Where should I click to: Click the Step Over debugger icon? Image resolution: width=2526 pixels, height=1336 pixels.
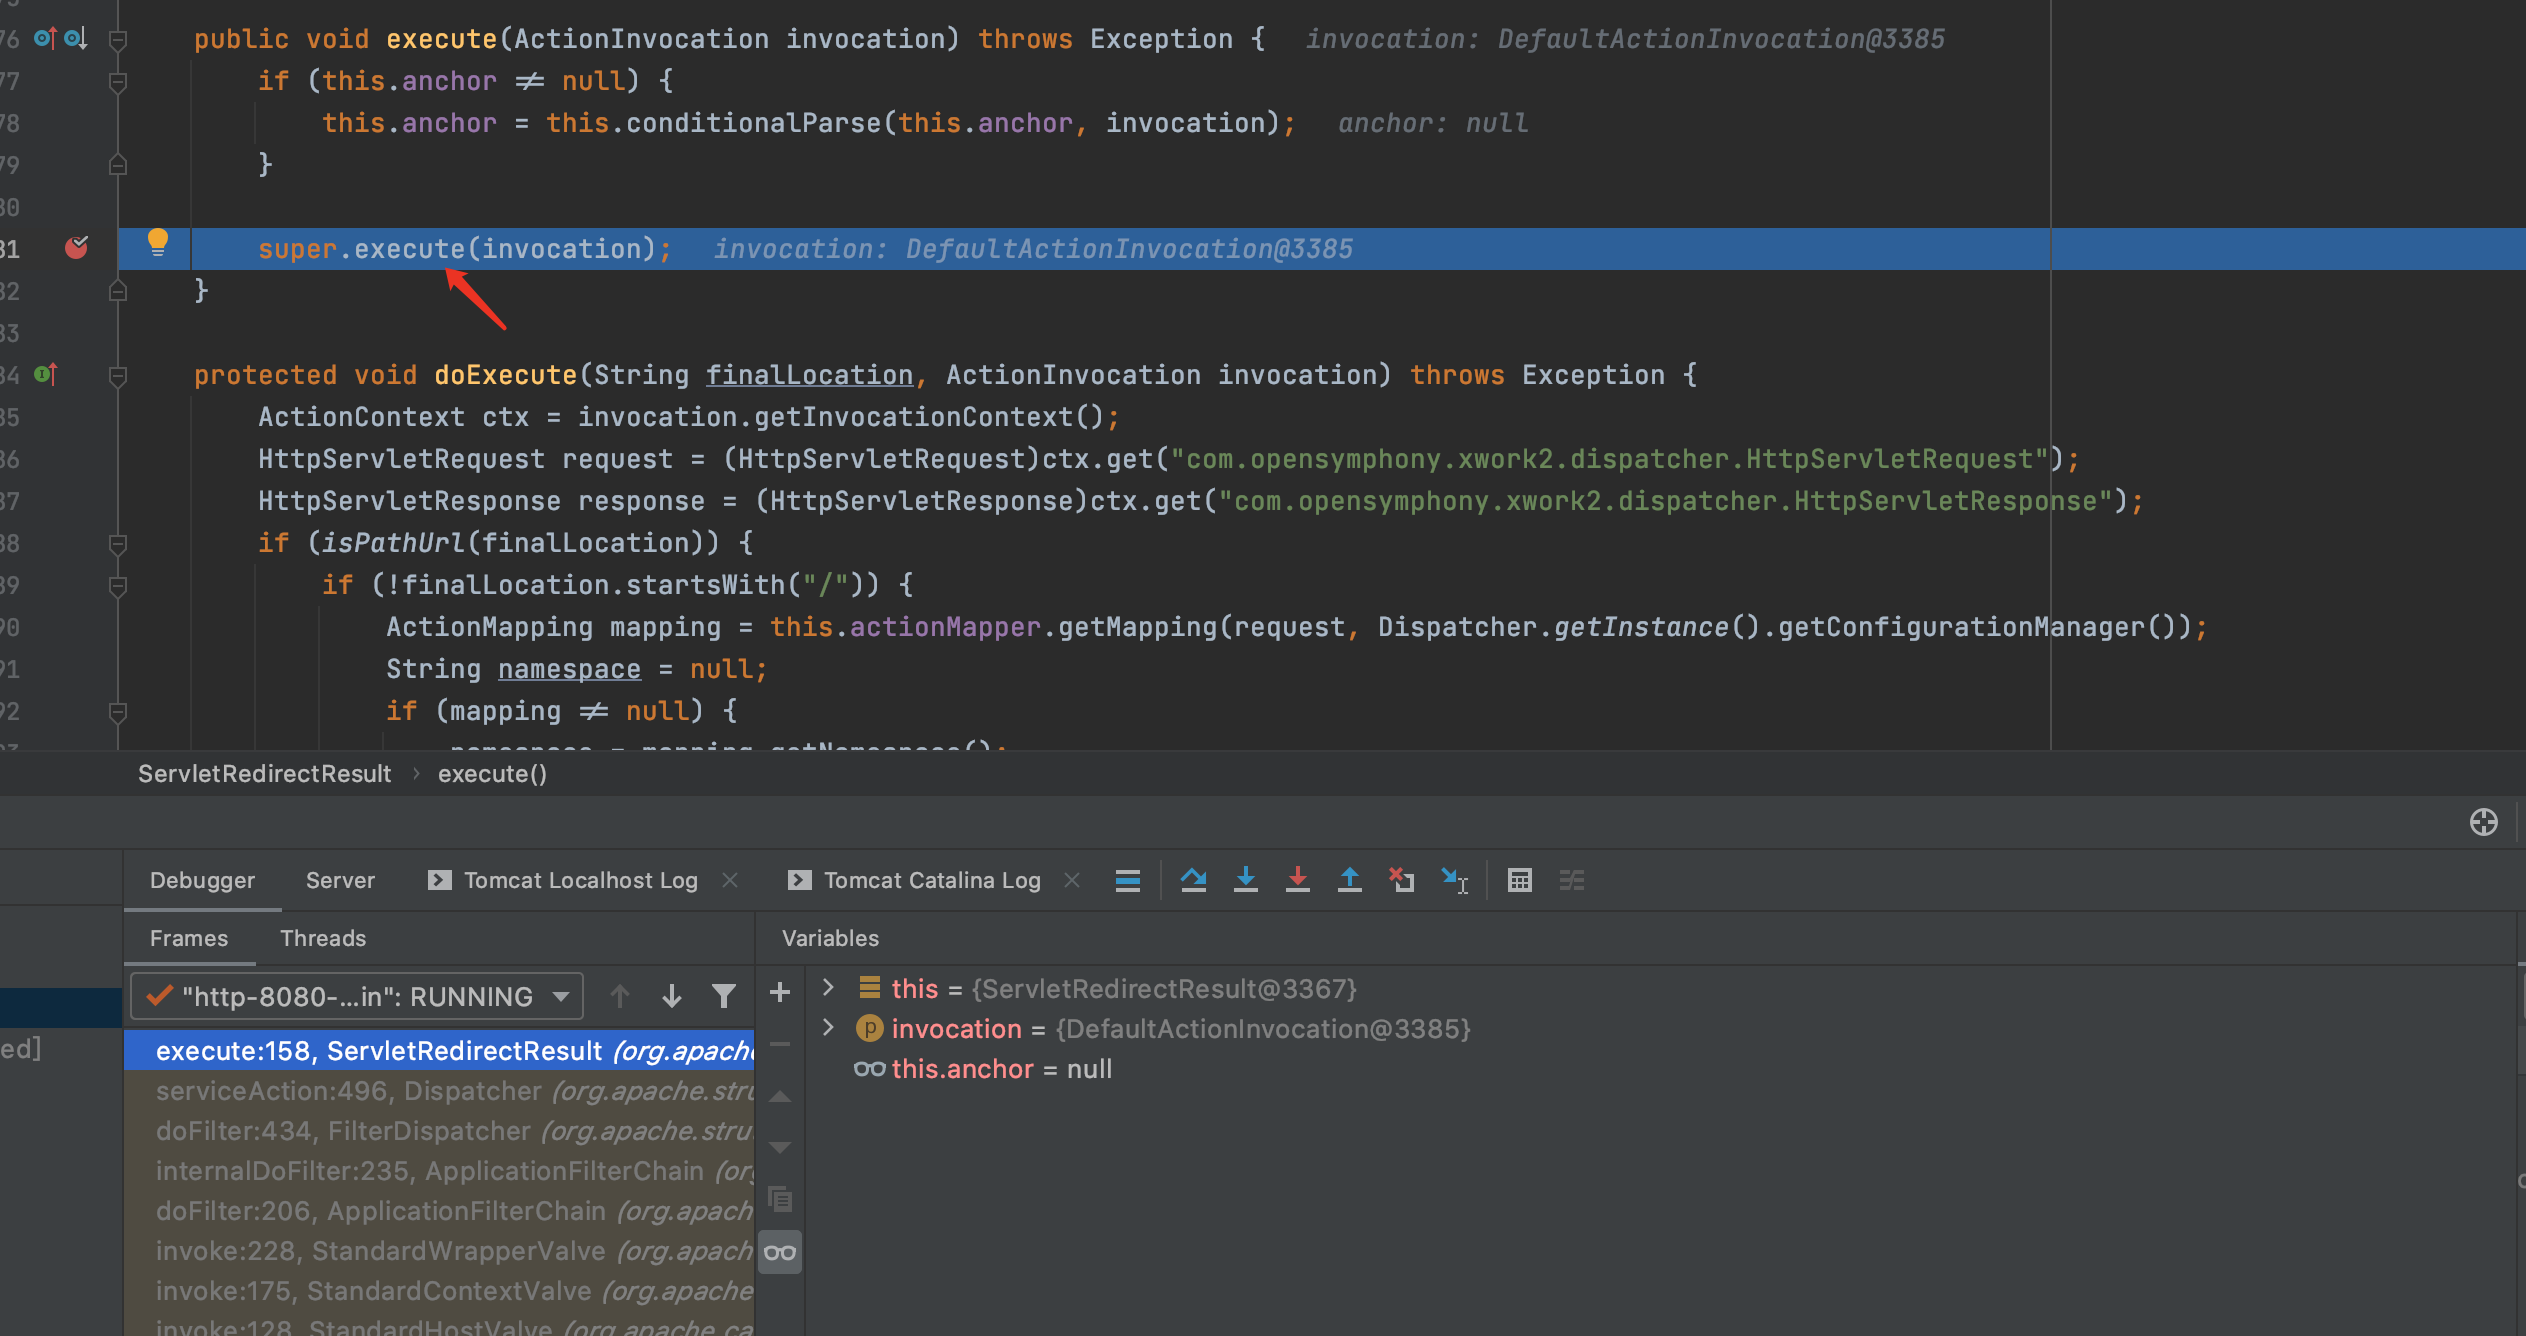pyautogui.click(x=1193, y=880)
